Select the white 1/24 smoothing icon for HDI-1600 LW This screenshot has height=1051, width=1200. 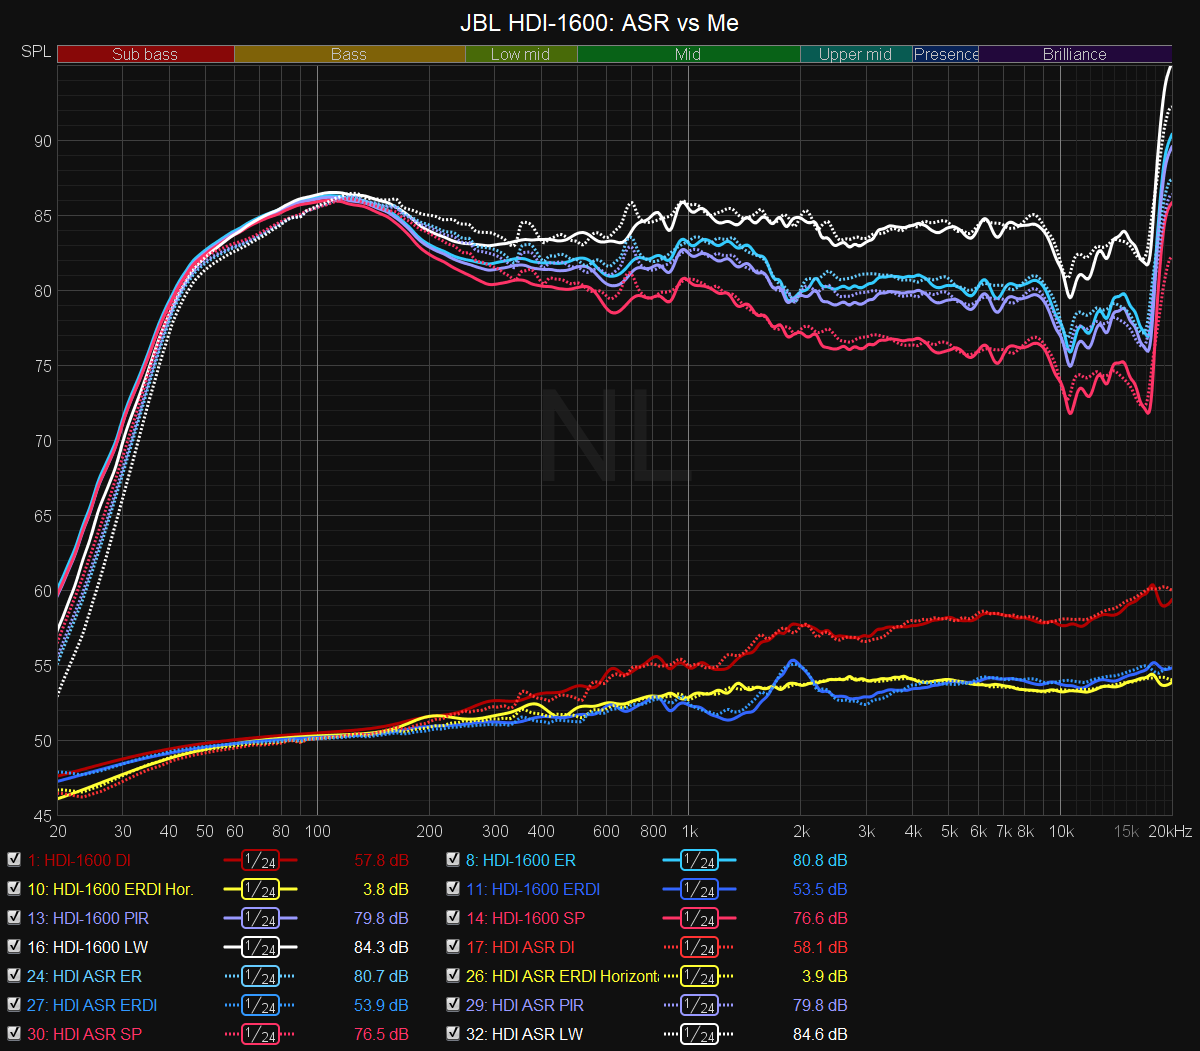(x=260, y=947)
